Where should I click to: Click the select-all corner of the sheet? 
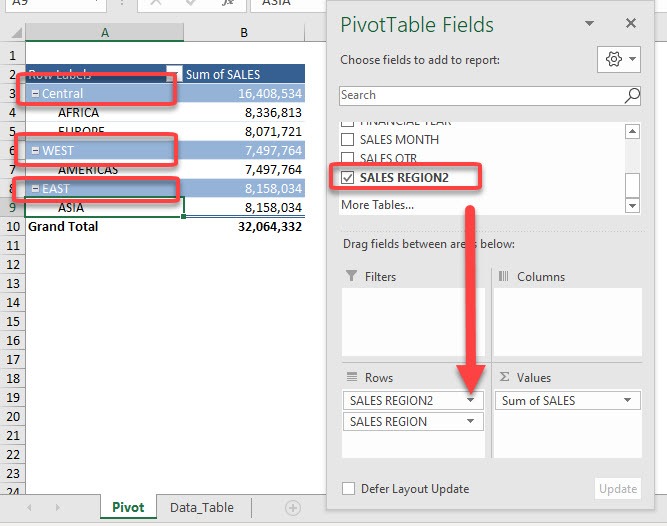click(x=16, y=32)
